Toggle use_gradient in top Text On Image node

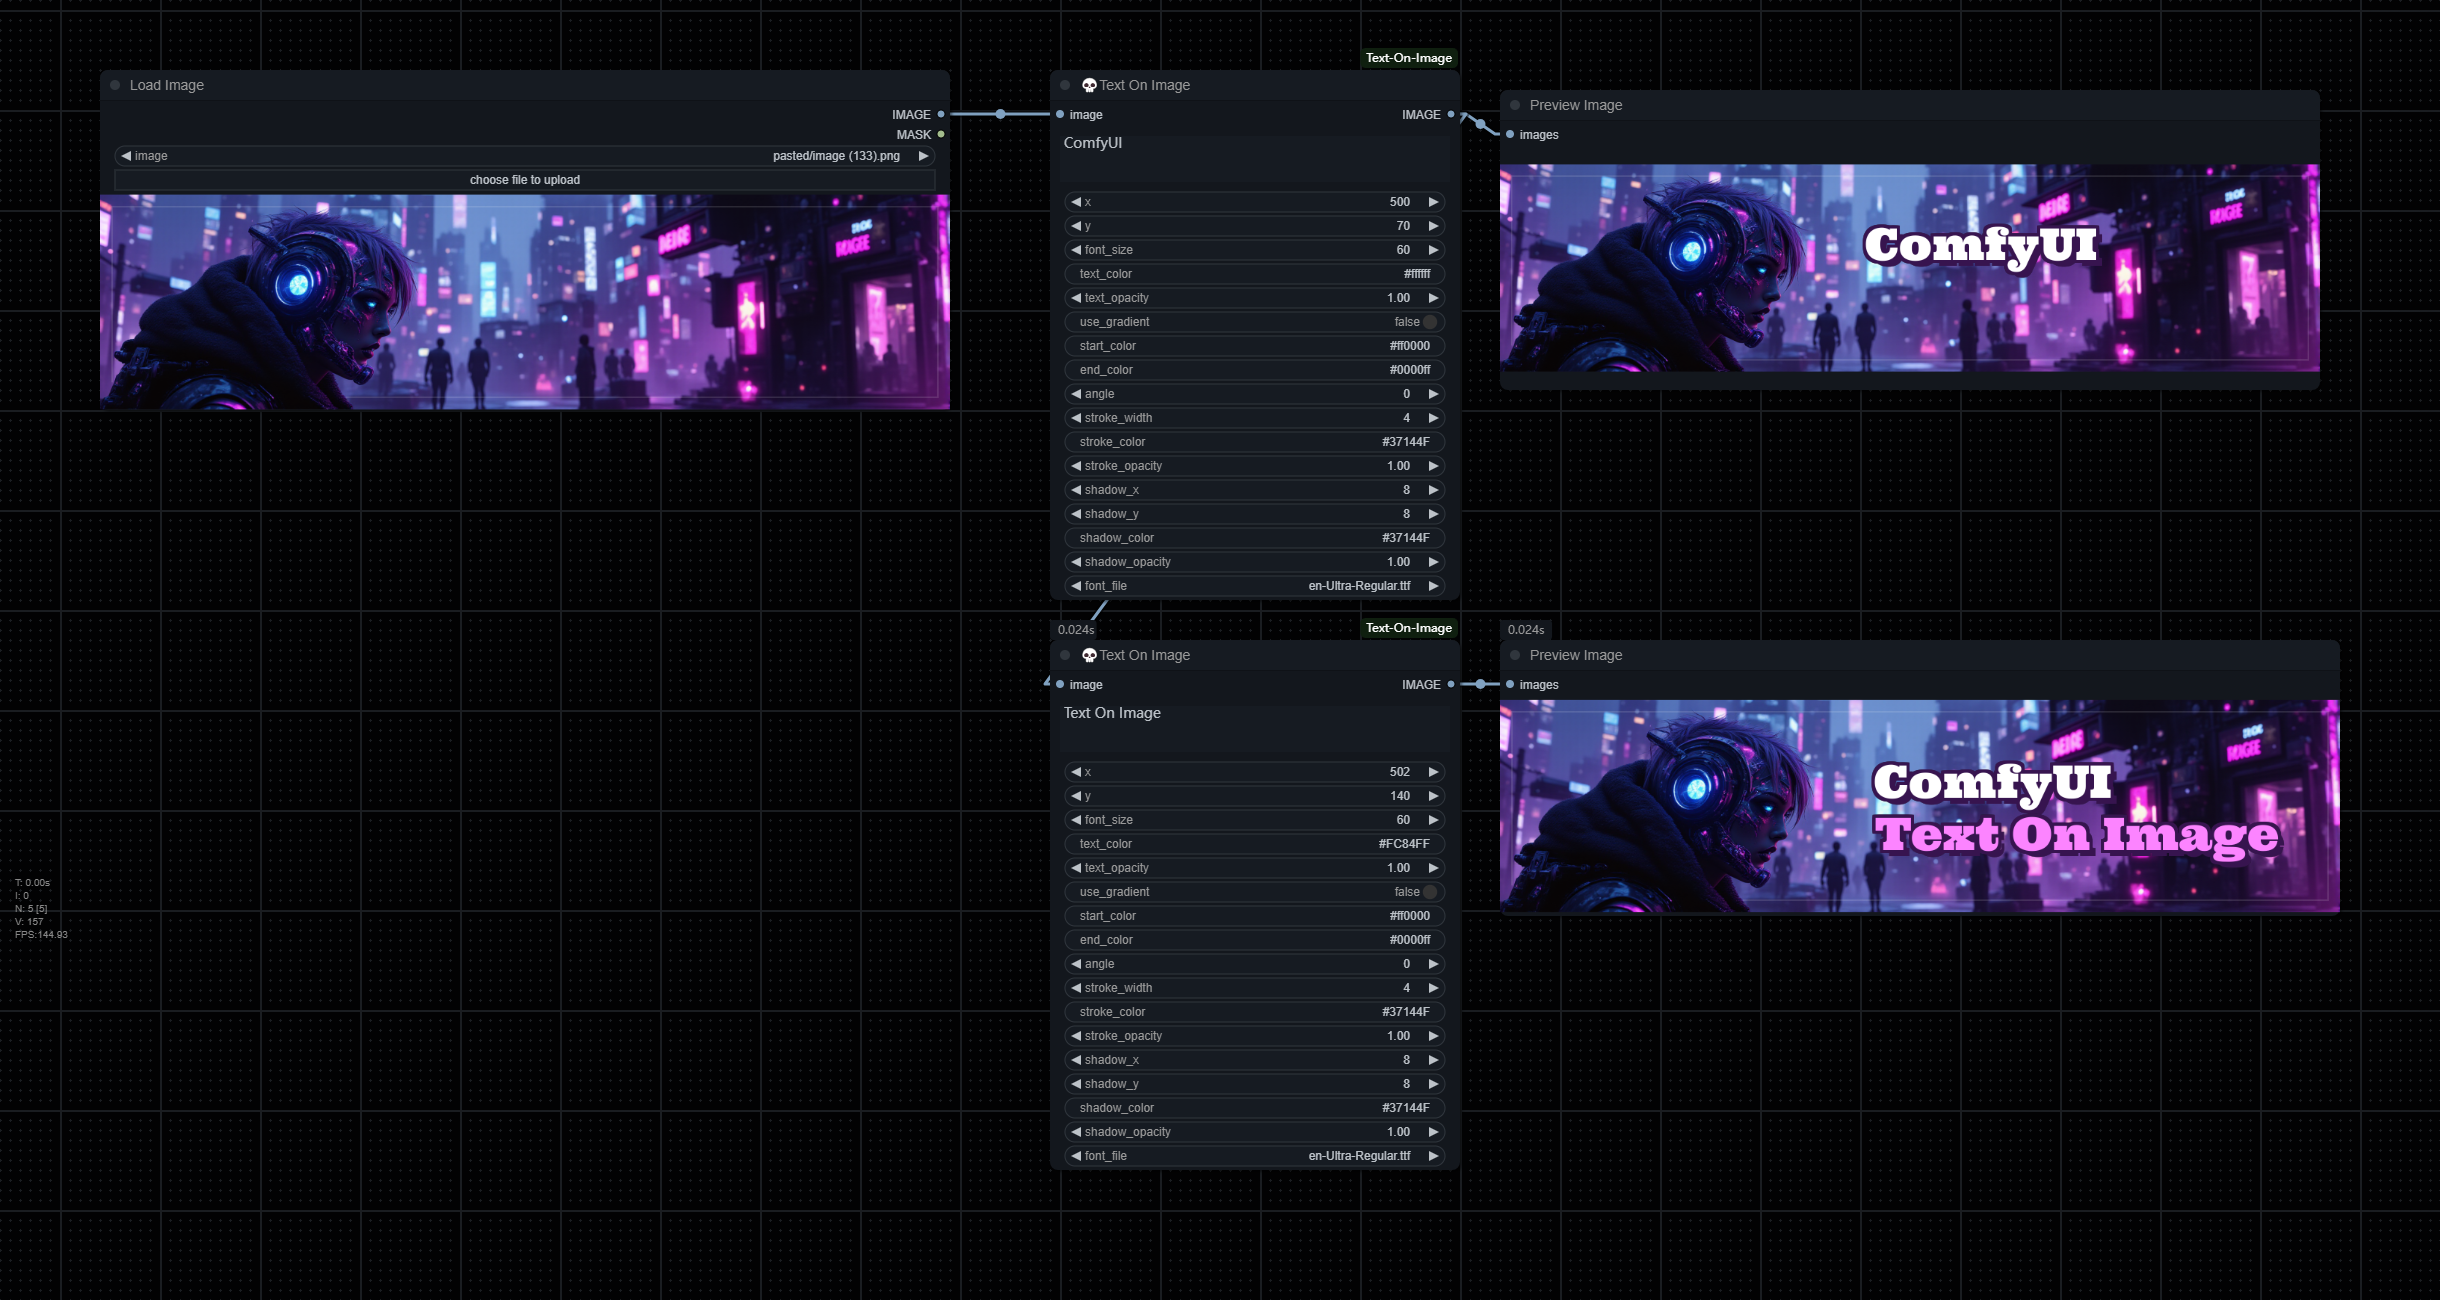coord(1429,322)
